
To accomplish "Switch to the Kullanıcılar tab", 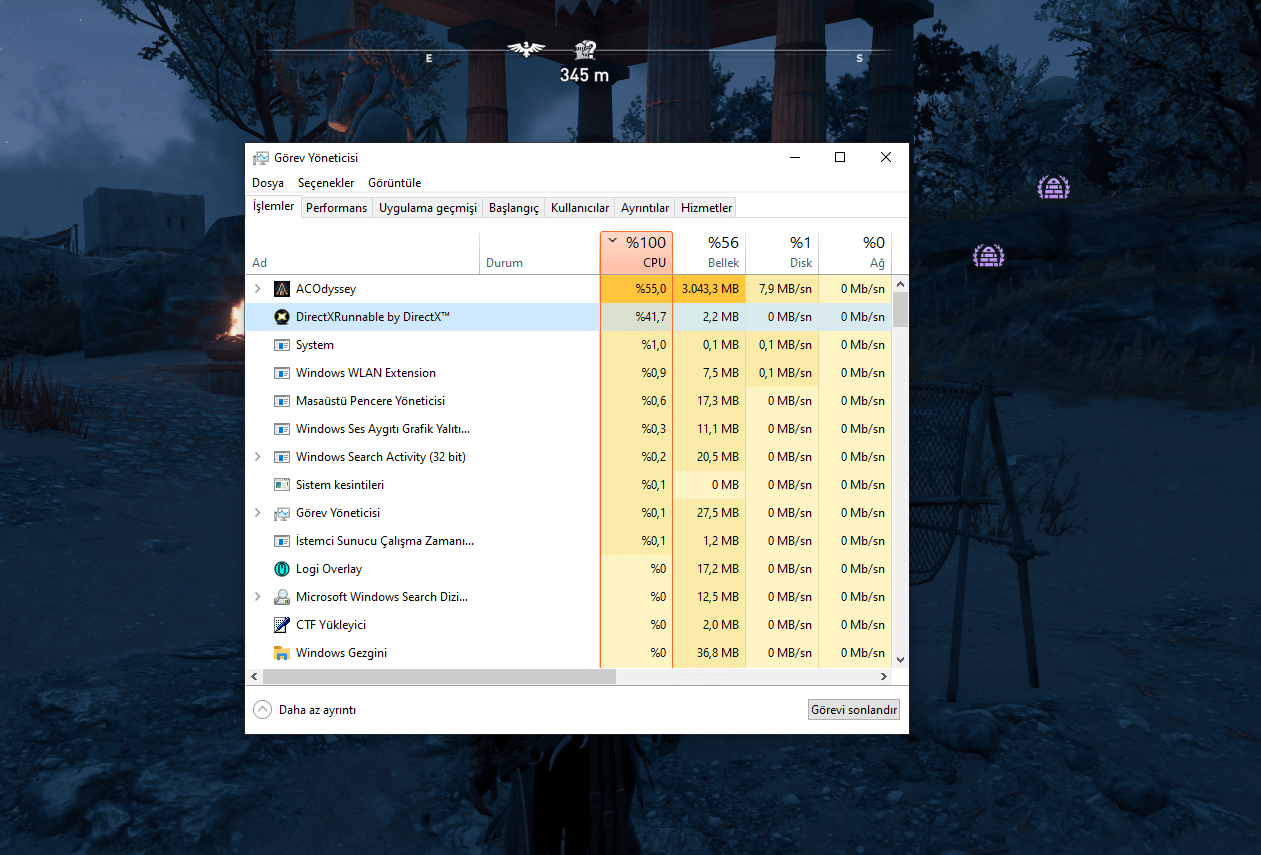I will click(x=580, y=208).
